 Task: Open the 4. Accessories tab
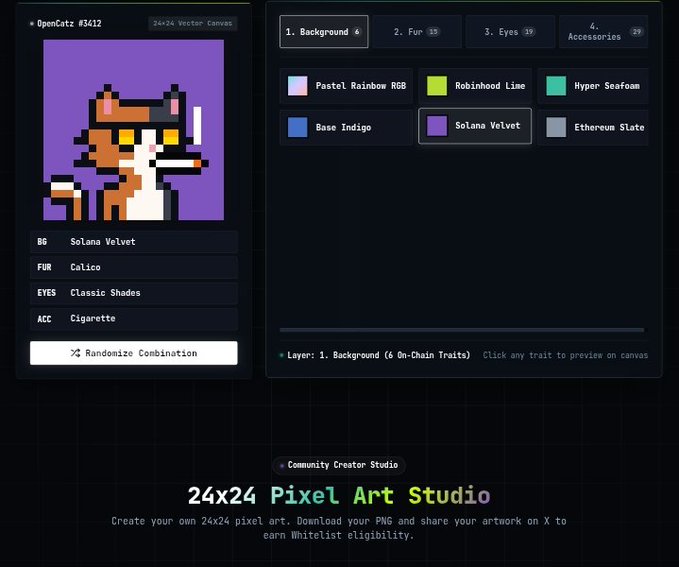[x=603, y=32]
